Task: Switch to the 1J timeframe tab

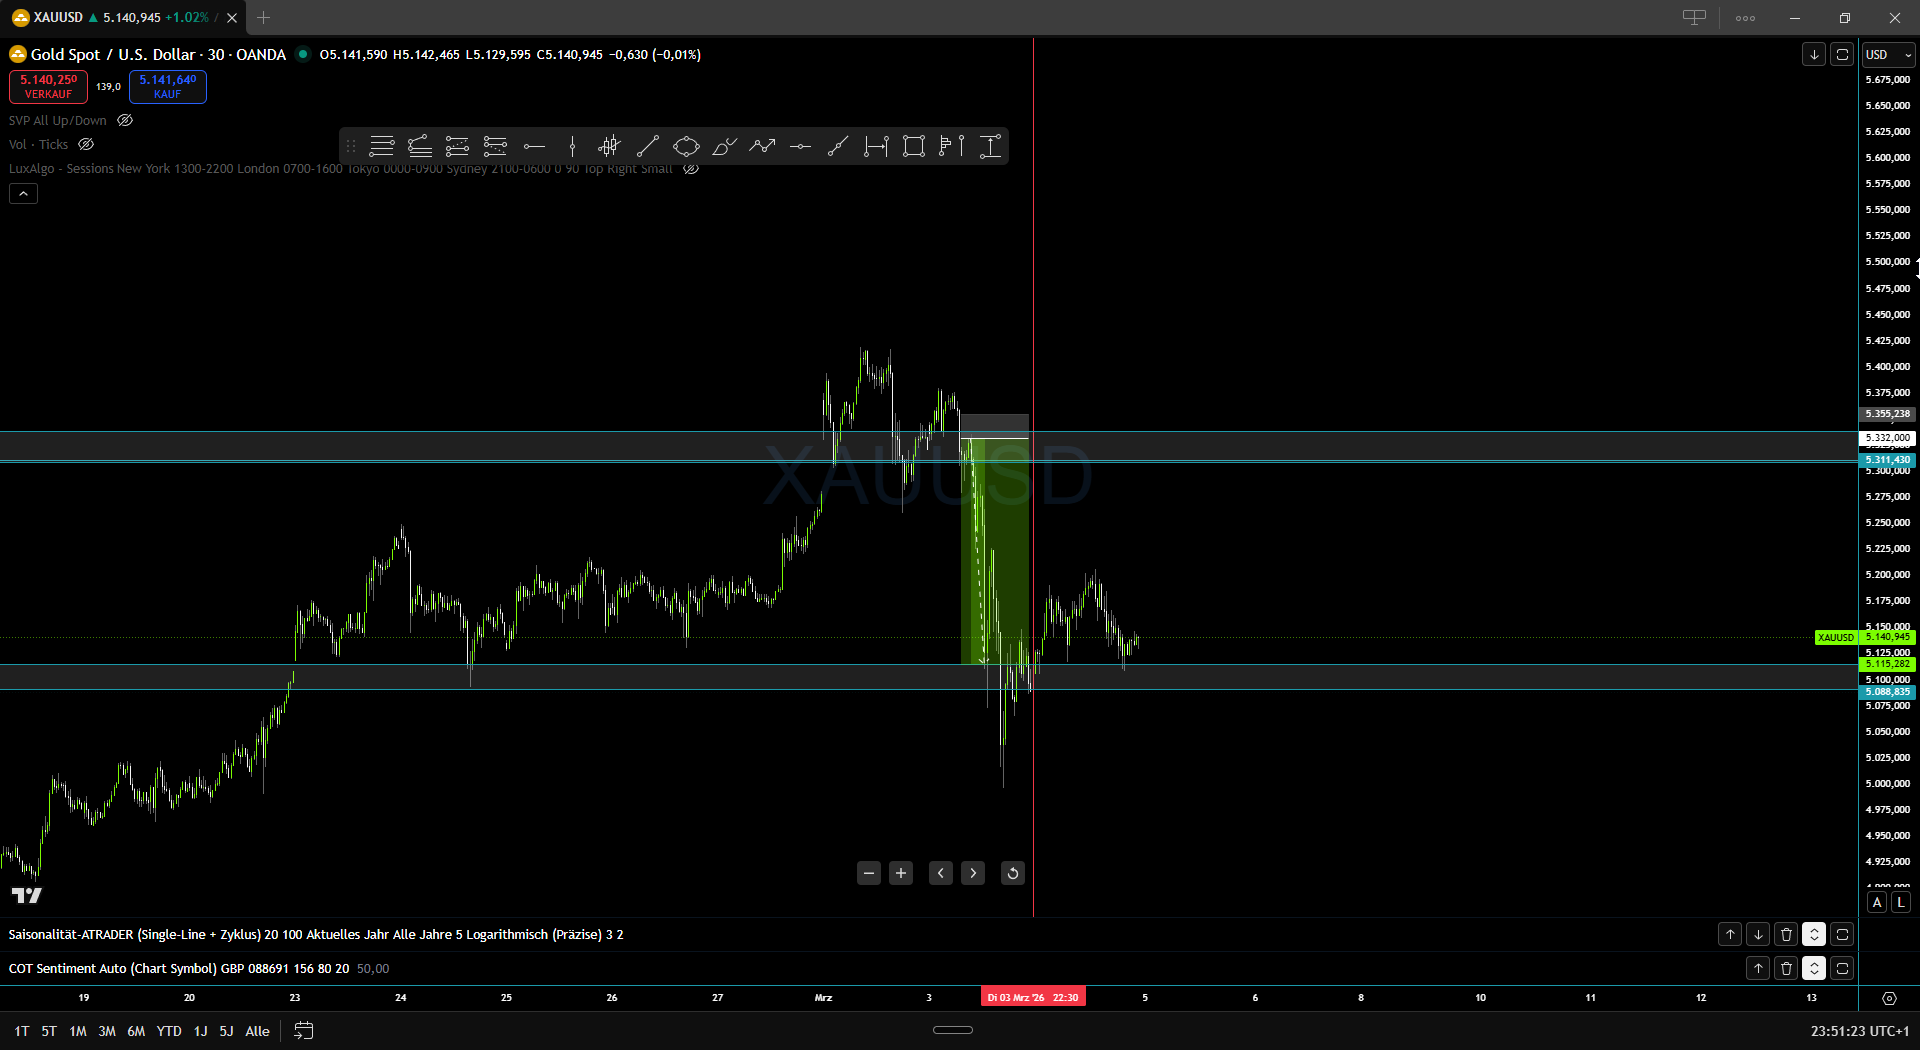Action: [x=200, y=1031]
